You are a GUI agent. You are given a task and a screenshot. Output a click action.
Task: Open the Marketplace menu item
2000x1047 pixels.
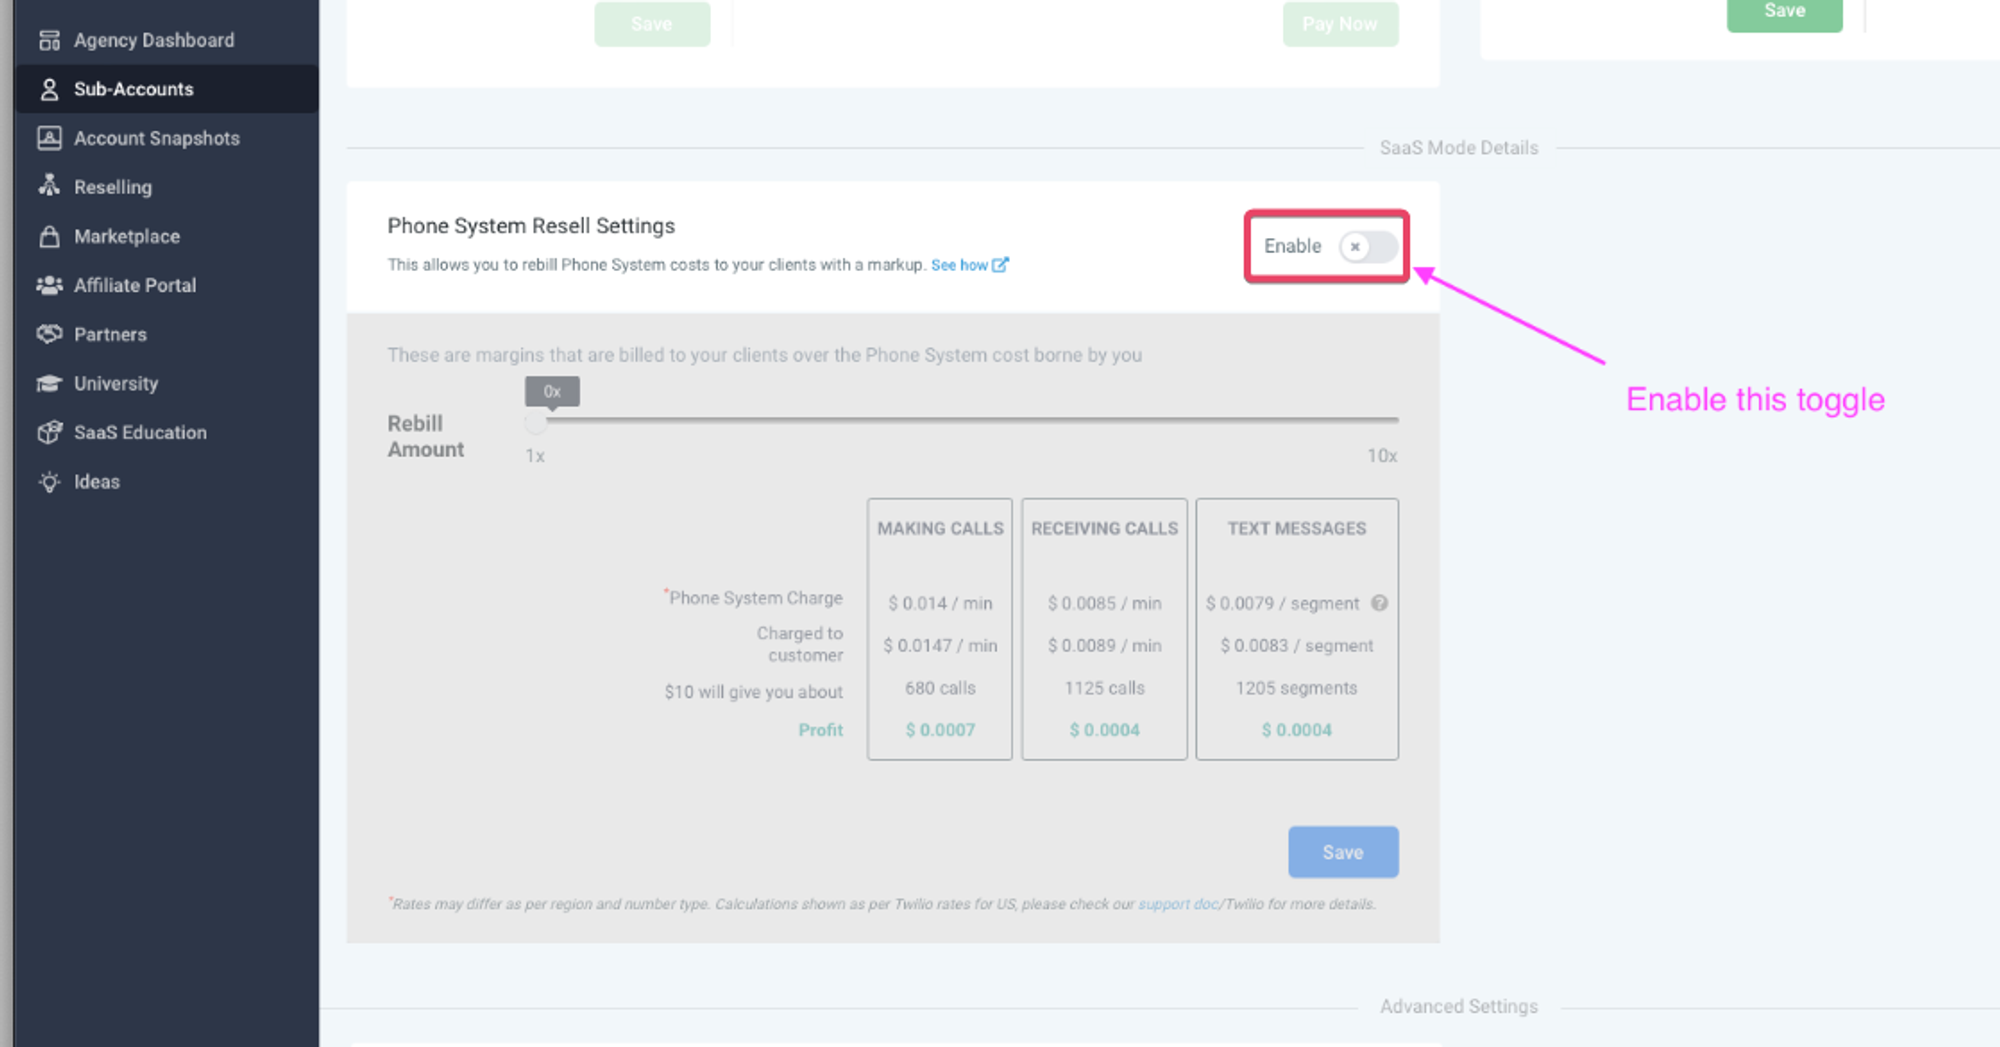127,236
